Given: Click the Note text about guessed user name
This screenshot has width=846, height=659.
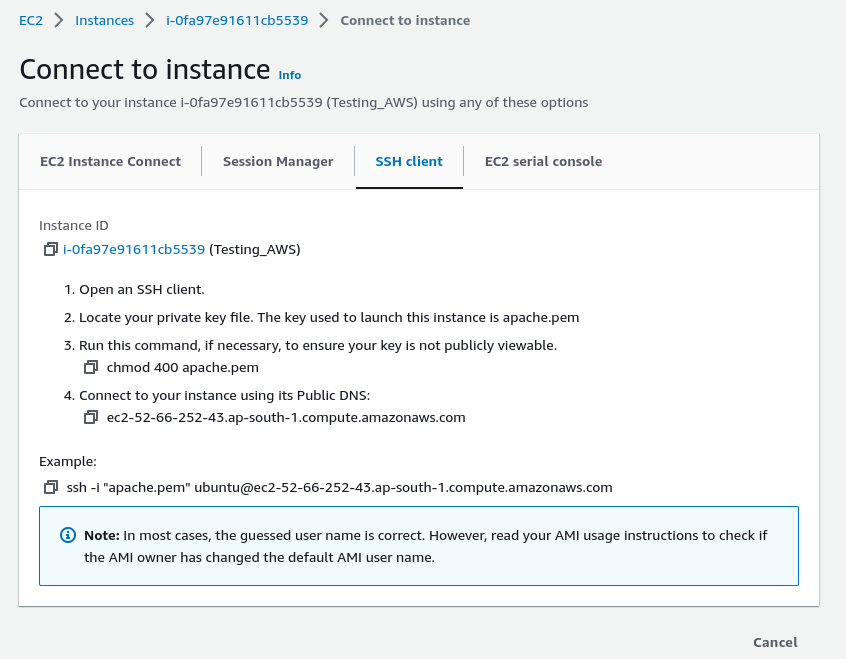Looking at the screenshot, I should [x=426, y=546].
